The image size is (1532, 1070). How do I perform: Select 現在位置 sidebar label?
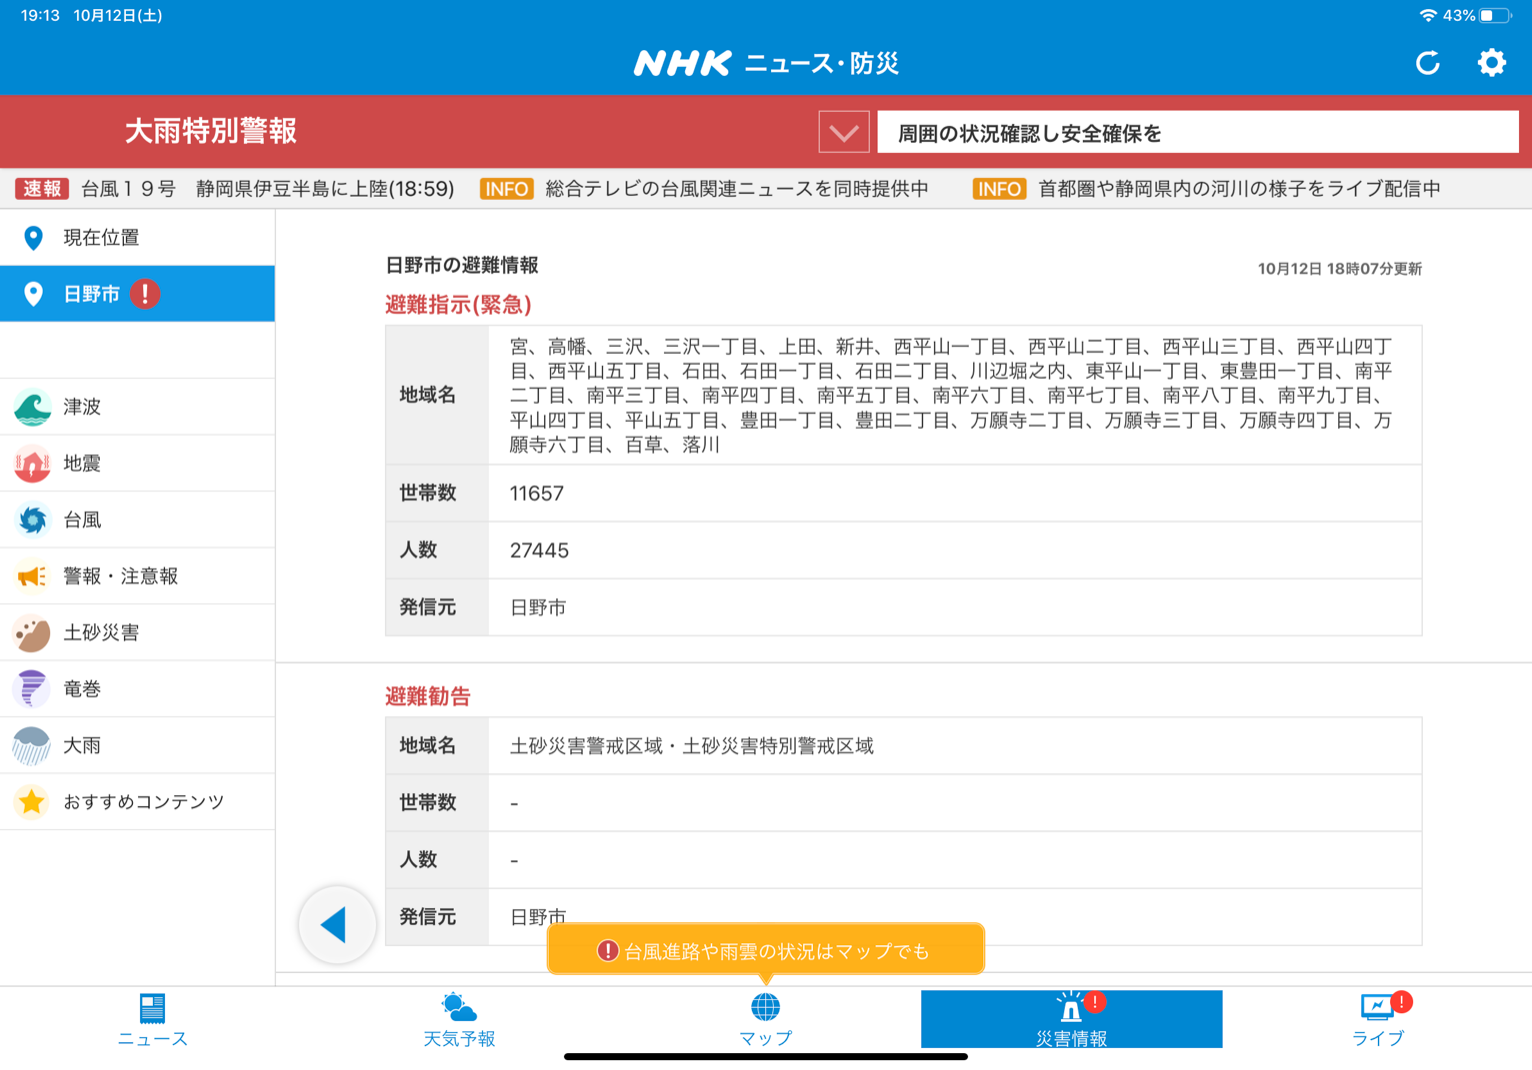coord(101,238)
